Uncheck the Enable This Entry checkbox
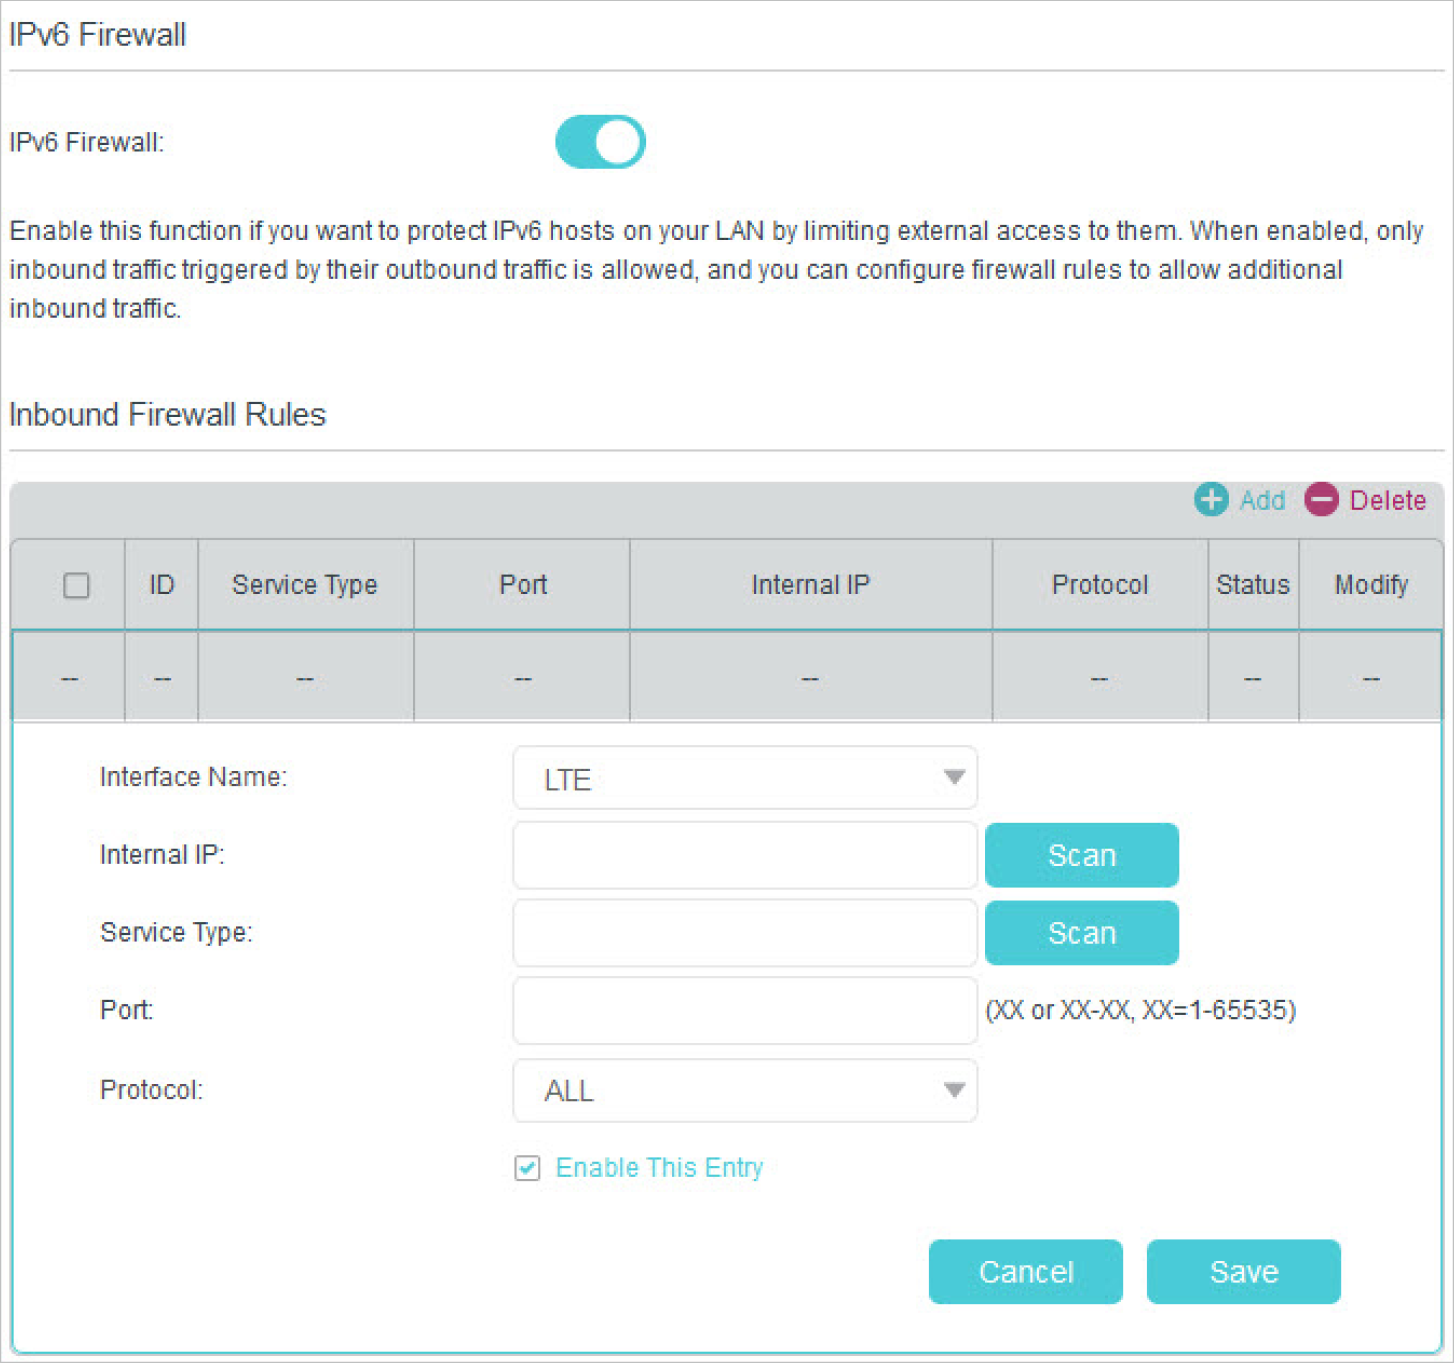Viewport: 1454px width, 1363px height. coord(527,1168)
